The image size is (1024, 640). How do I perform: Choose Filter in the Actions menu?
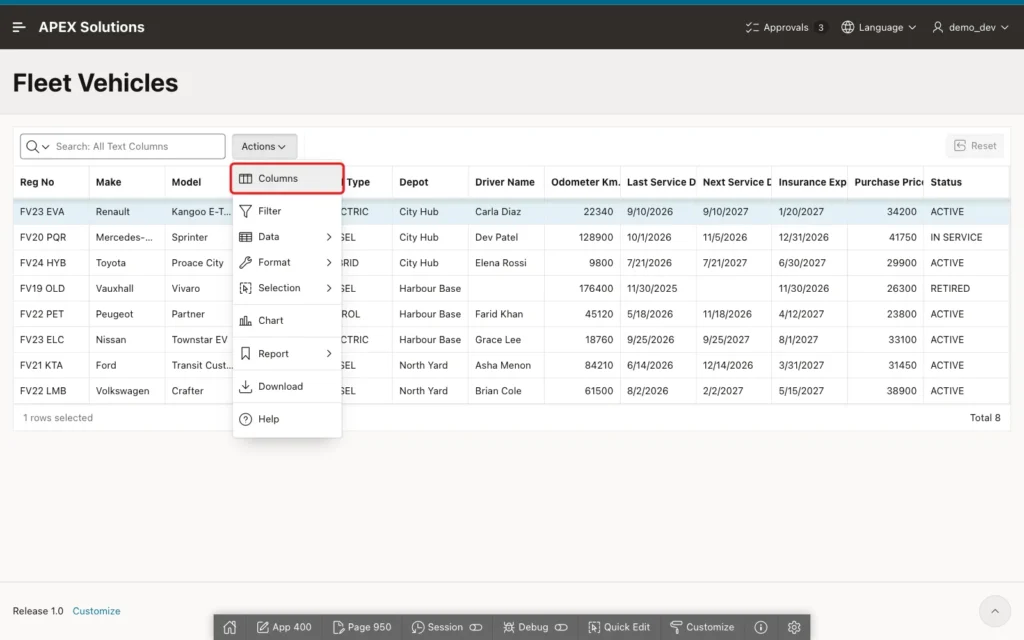click(287, 211)
